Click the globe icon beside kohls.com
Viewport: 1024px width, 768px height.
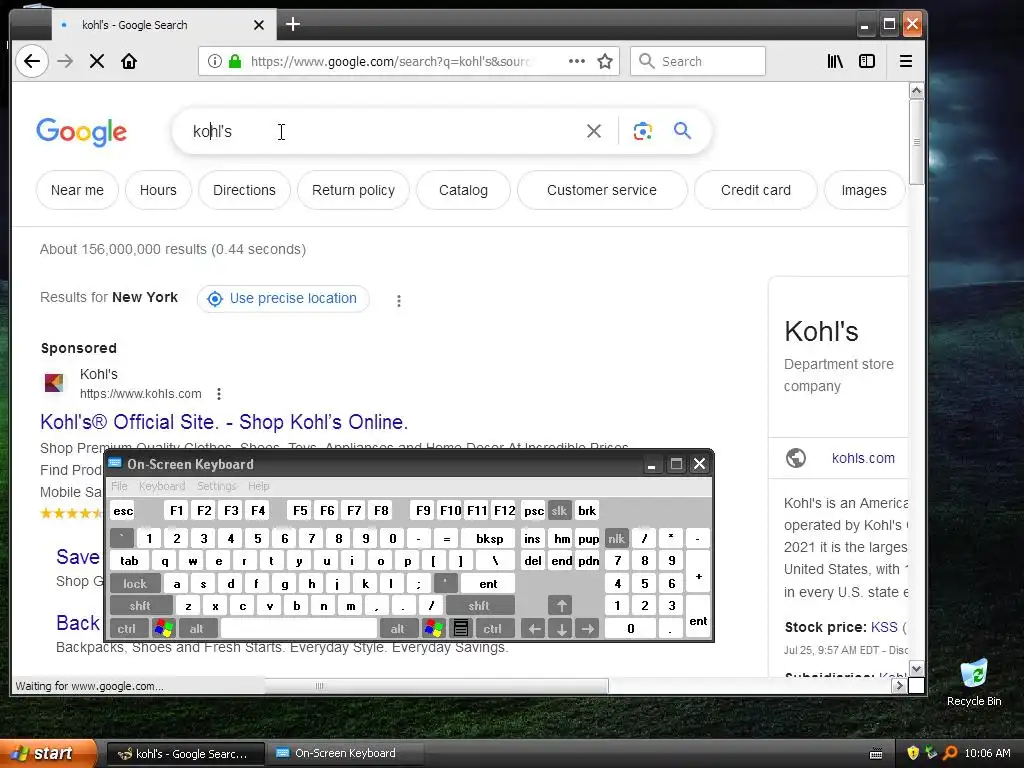795,458
